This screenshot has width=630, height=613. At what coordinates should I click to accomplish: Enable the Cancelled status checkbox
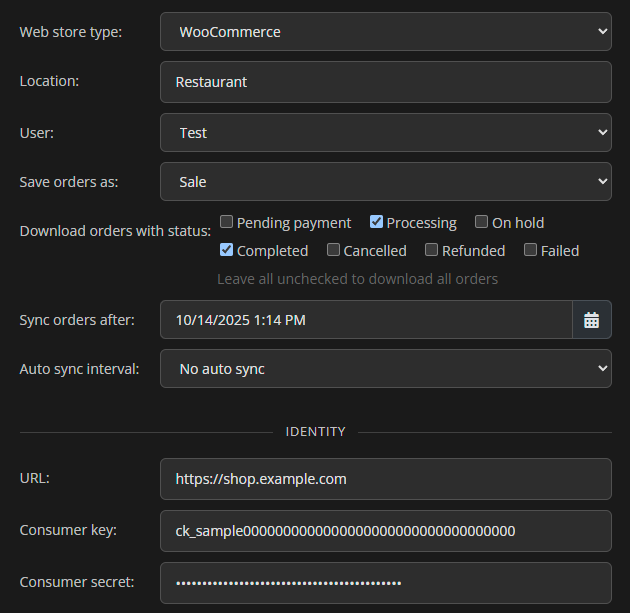coord(333,249)
